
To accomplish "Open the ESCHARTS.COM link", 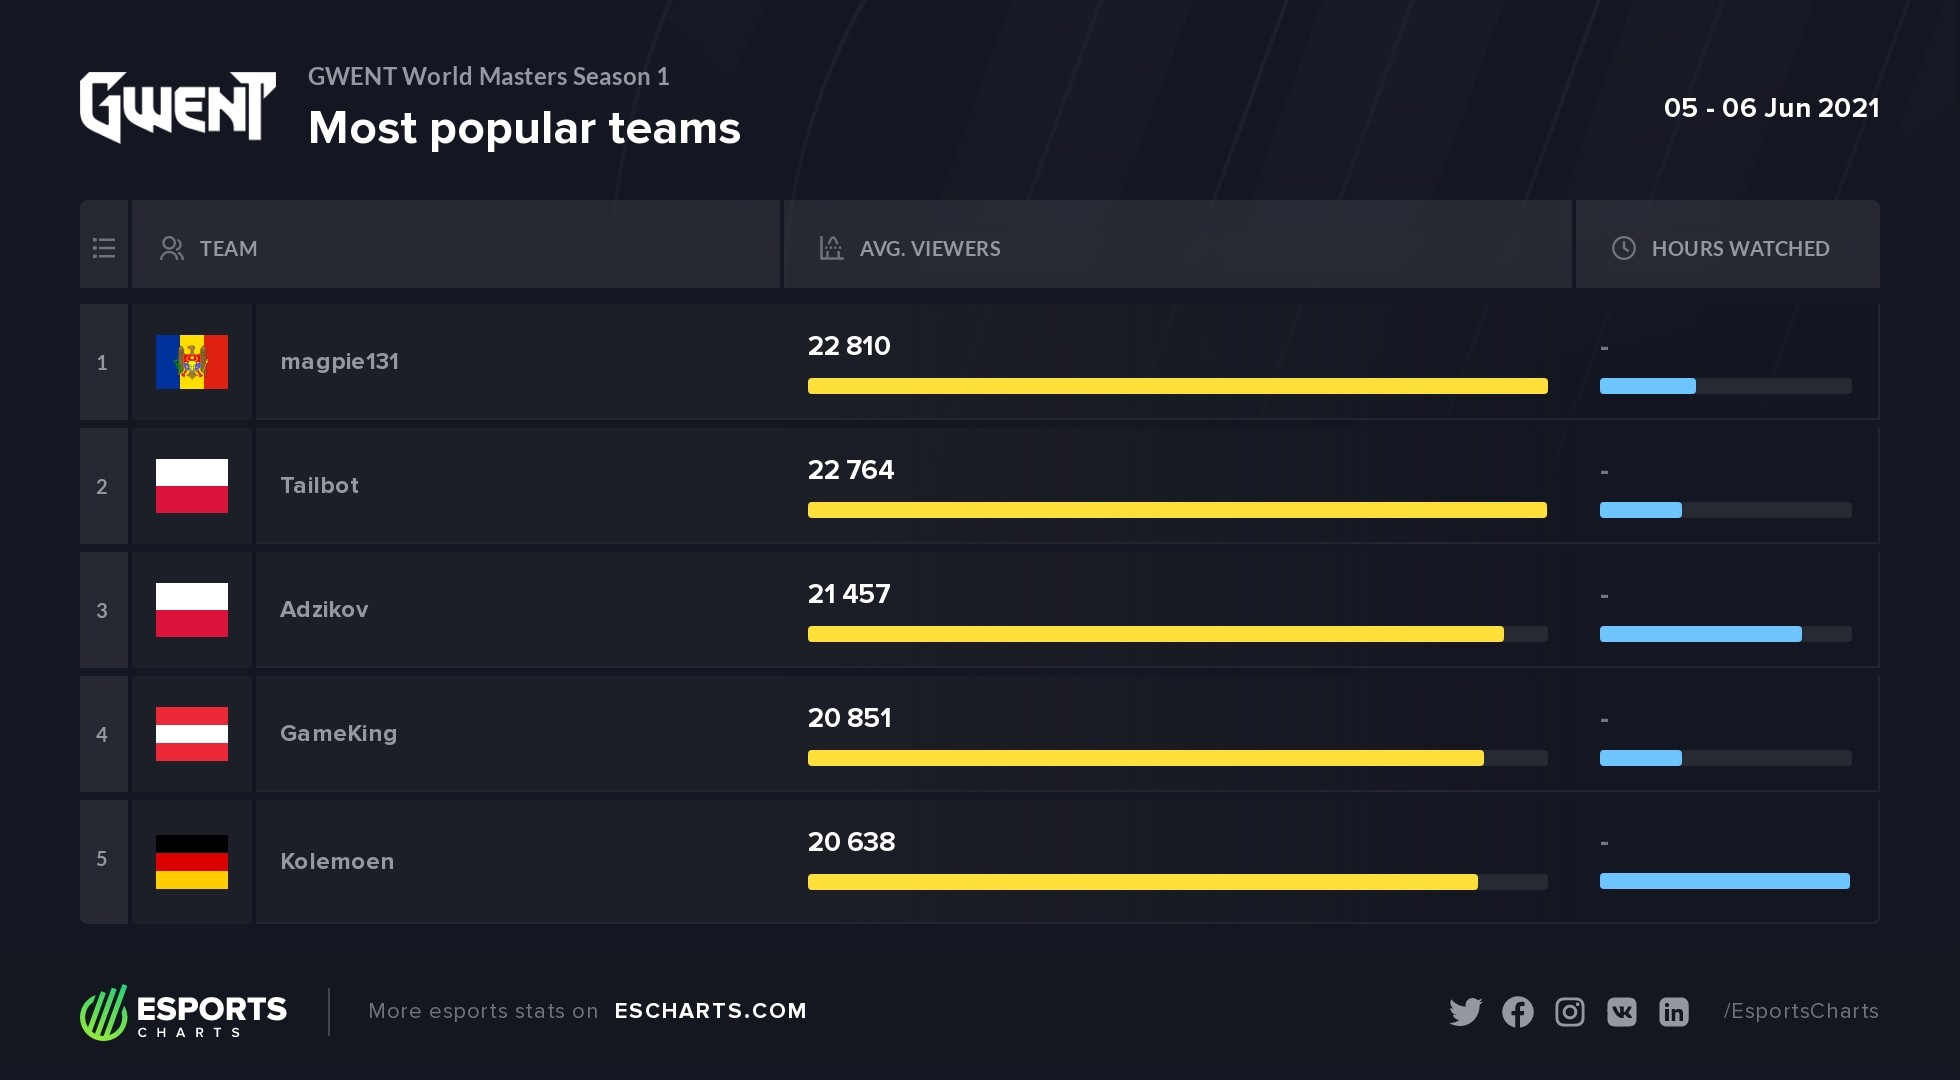I will (710, 1011).
